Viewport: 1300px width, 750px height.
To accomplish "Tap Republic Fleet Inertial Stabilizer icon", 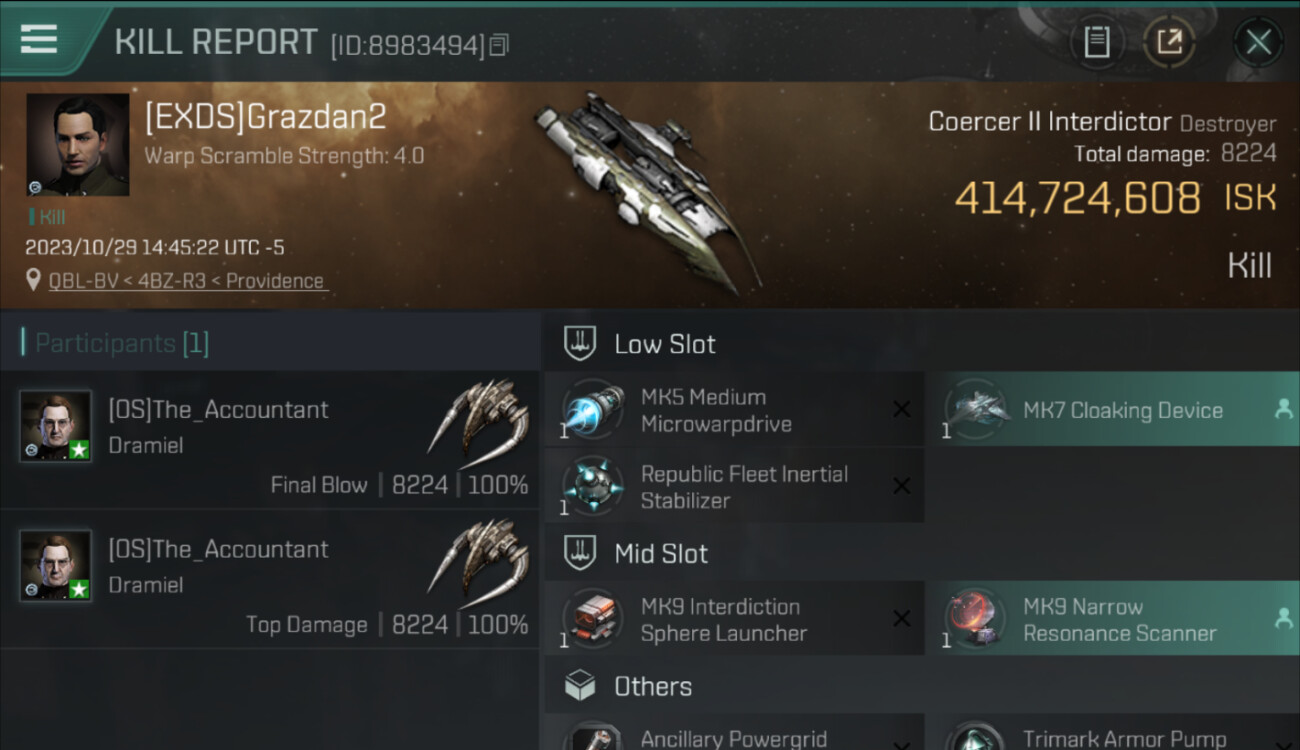I will tap(592, 487).
